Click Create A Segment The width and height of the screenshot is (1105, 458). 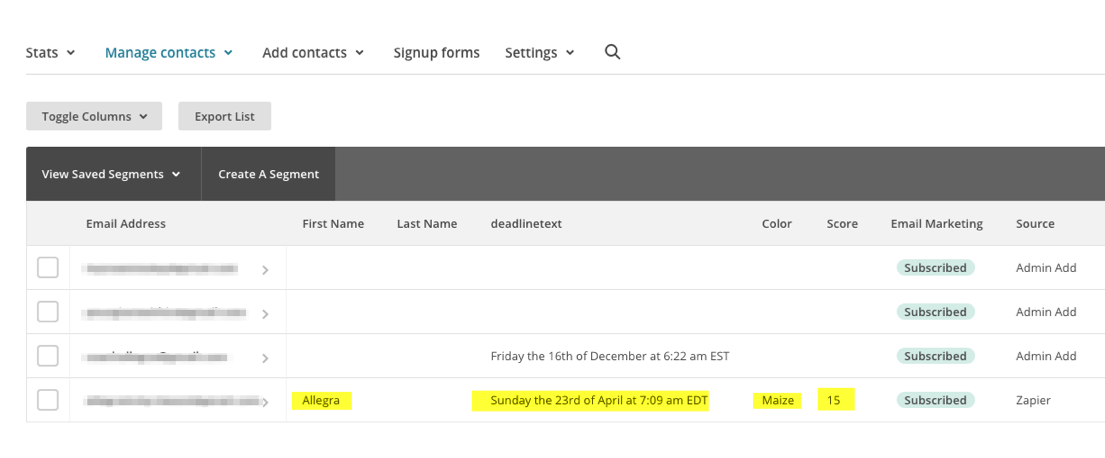tap(268, 174)
